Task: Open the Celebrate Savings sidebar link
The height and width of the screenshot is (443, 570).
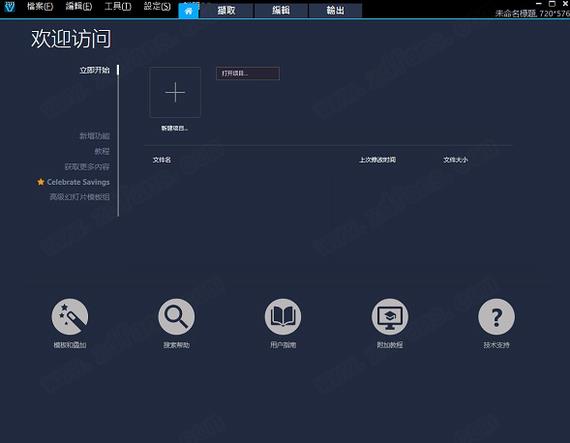Action: tap(78, 182)
